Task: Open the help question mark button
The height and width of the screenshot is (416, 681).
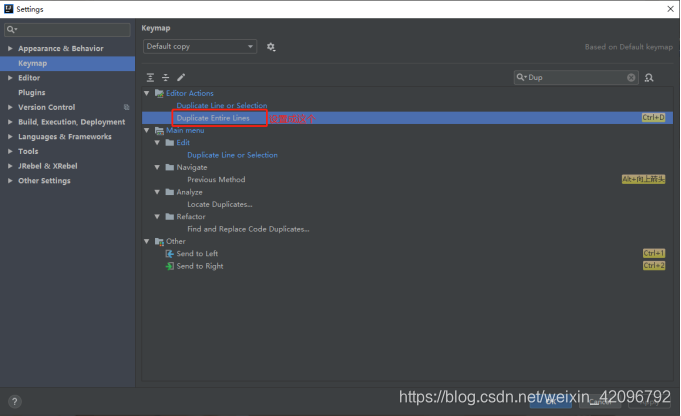Action: point(14,401)
